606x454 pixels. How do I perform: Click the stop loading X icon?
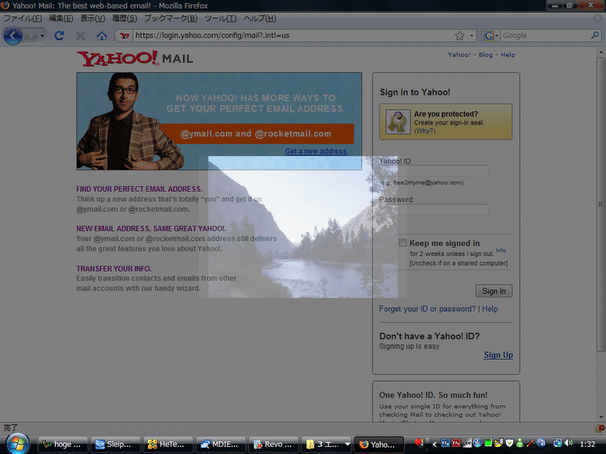point(80,36)
